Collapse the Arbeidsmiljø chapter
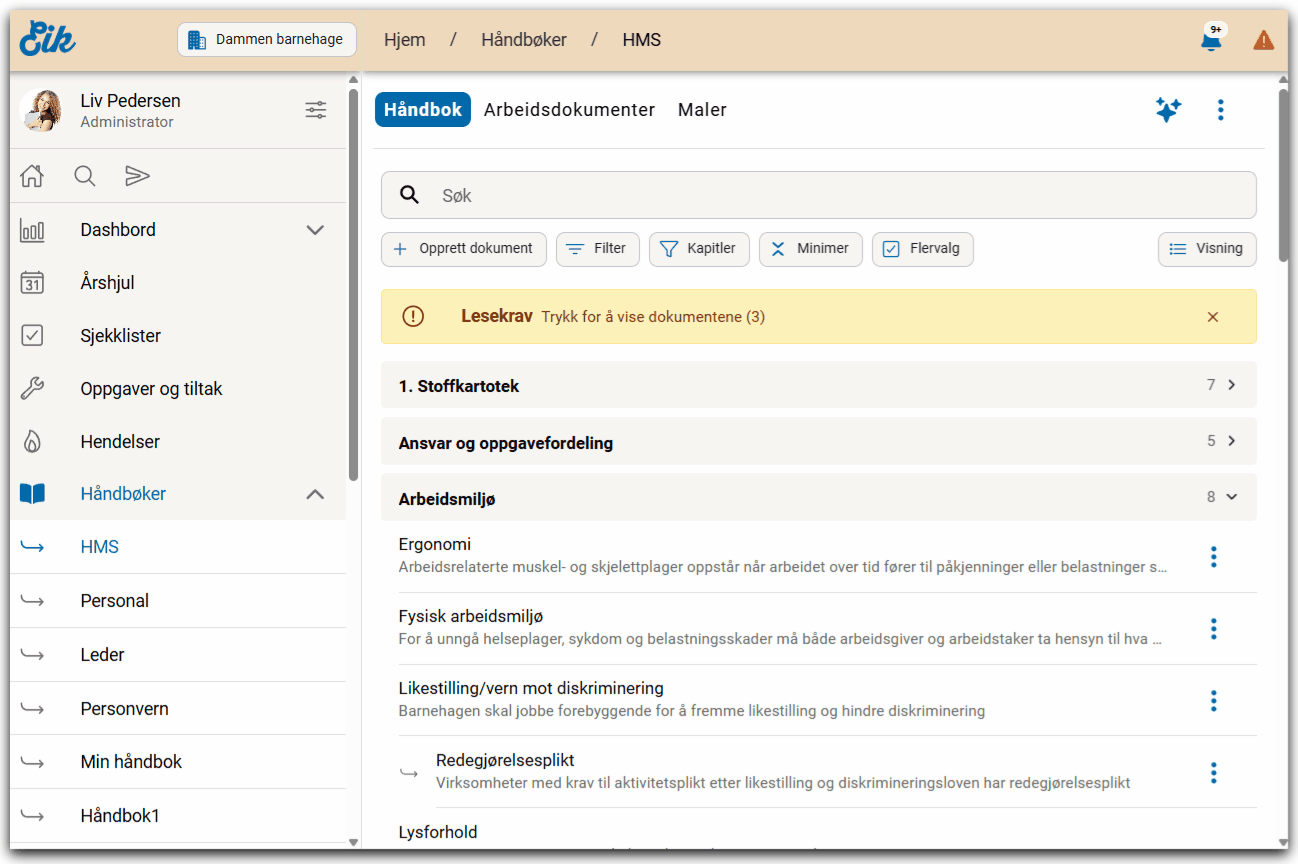The width and height of the screenshot is (1298, 864). tap(1231, 497)
